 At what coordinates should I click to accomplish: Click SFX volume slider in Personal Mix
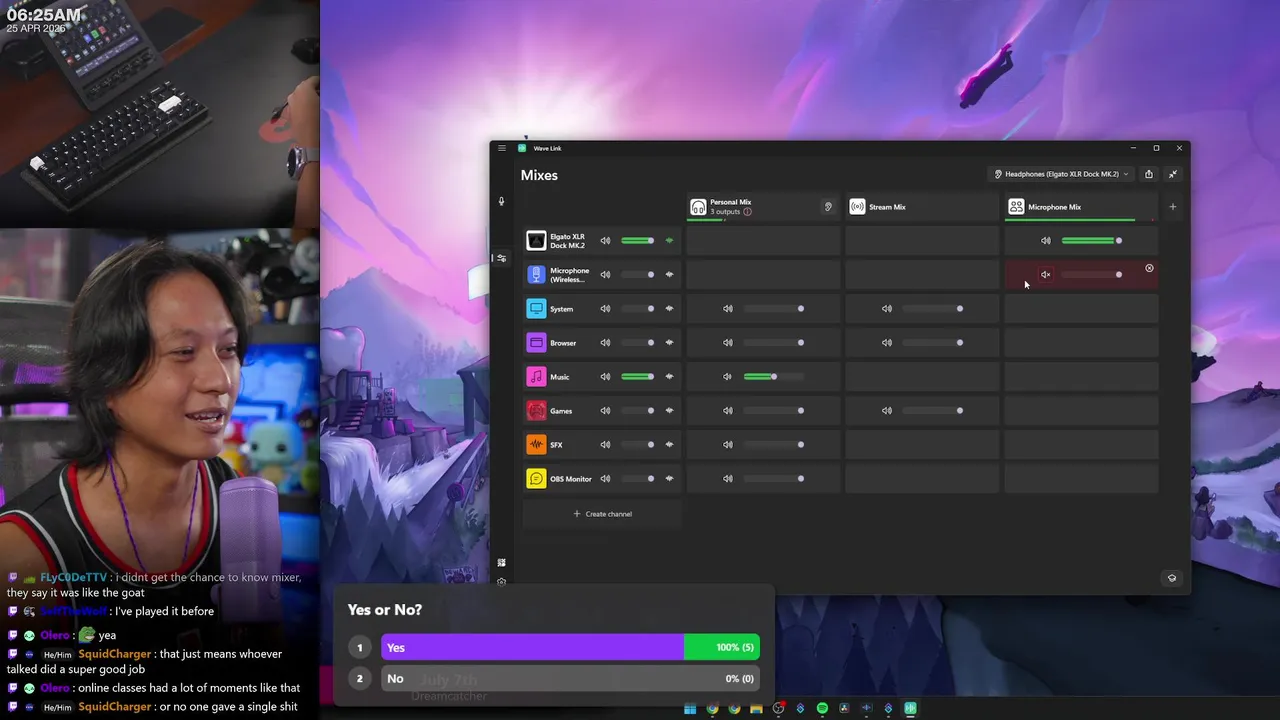pos(773,445)
